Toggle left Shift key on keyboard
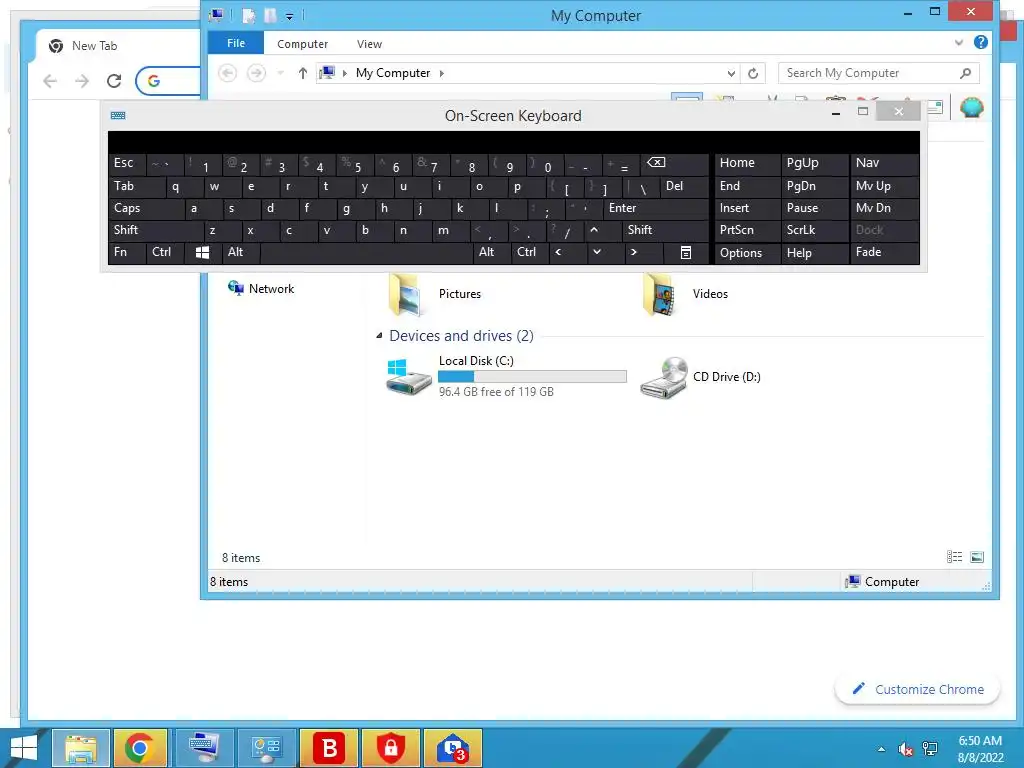Viewport: 1024px width, 768px height. [155, 231]
